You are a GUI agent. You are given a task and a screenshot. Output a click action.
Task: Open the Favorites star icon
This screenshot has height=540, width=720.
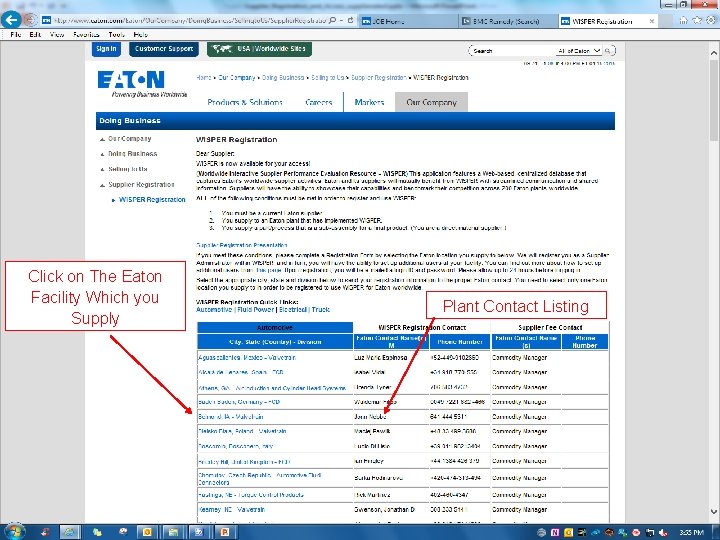click(697, 20)
